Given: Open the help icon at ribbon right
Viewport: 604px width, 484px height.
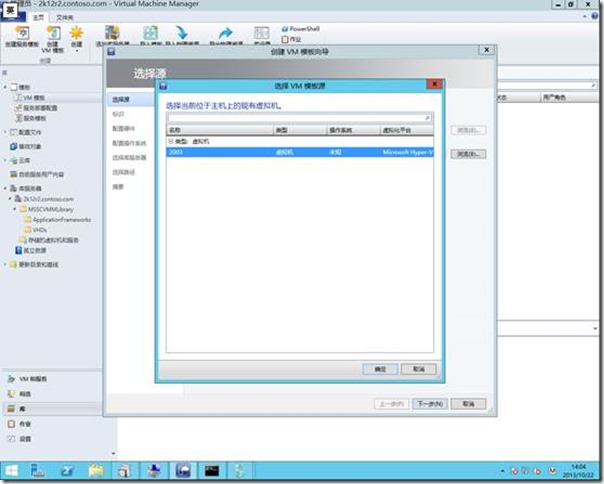Looking at the screenshot, I should (595, 17).
